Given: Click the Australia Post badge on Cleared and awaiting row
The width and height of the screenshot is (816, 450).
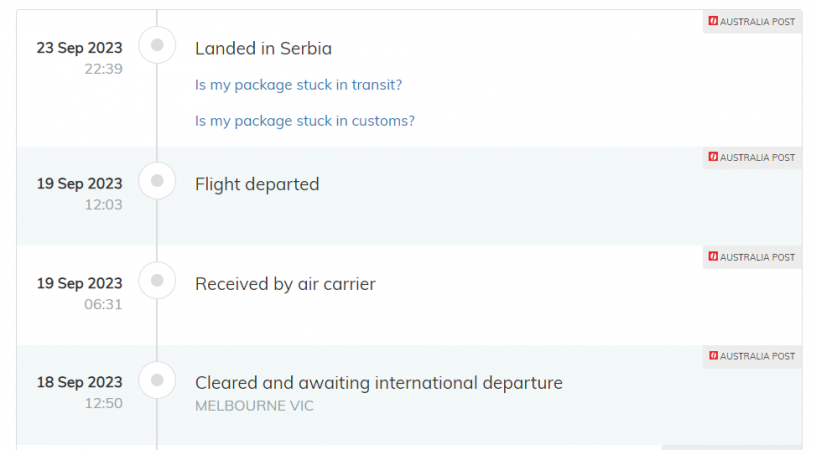Looking at the screenshot, I should (752, 356).
